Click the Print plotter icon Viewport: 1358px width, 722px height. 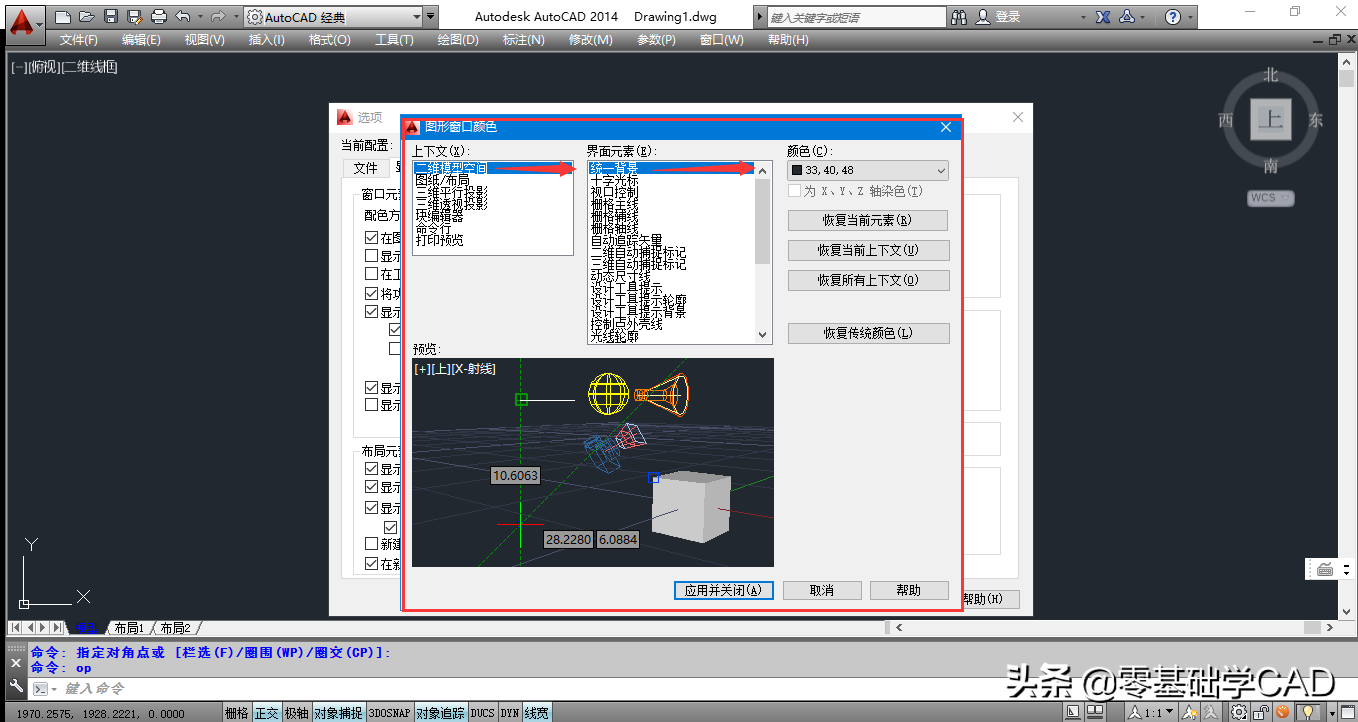[158, 17]
